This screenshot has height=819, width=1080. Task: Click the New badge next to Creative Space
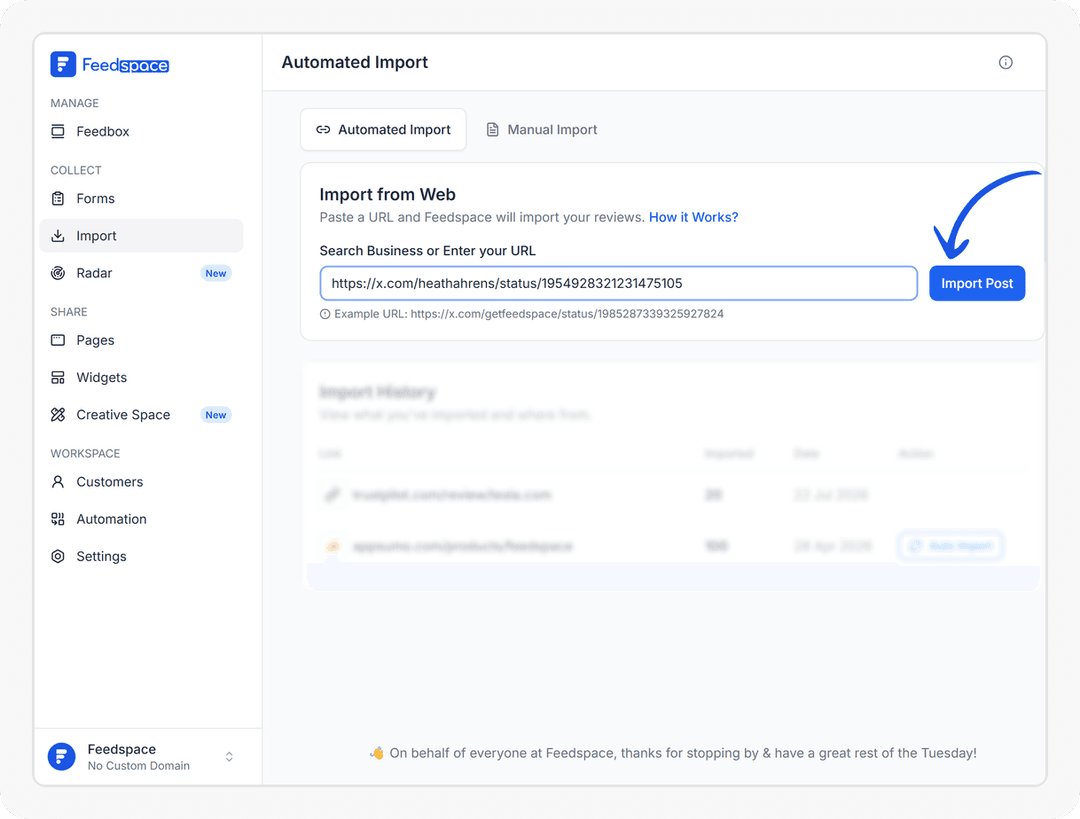[216, 415]
